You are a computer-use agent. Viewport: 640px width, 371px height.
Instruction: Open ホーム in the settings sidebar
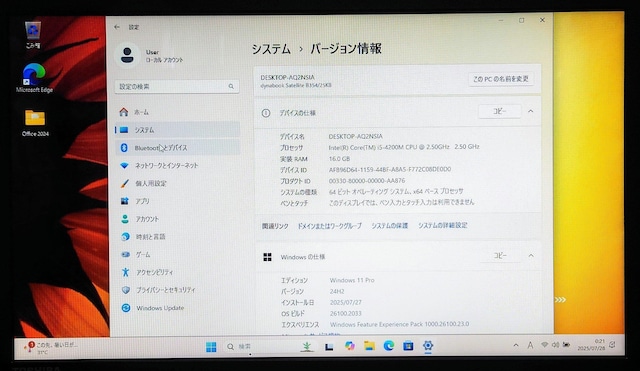[x=177, y=112]
